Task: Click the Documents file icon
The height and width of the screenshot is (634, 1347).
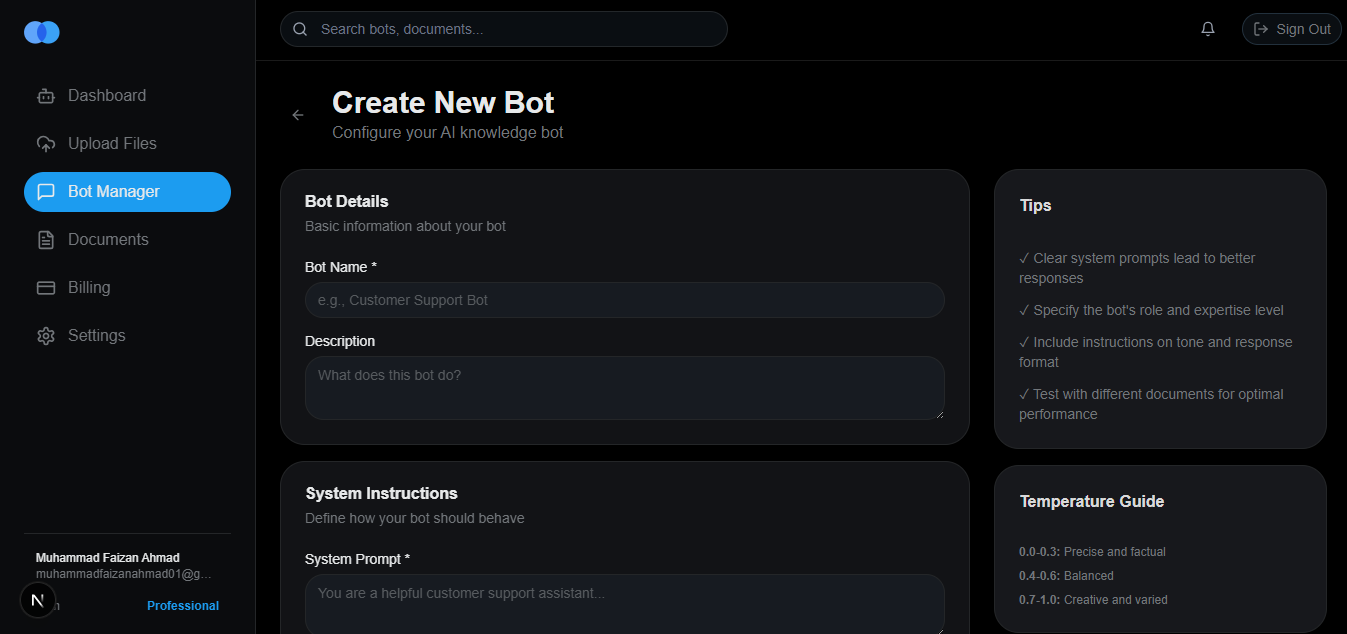Action: (x=46, y=239)
